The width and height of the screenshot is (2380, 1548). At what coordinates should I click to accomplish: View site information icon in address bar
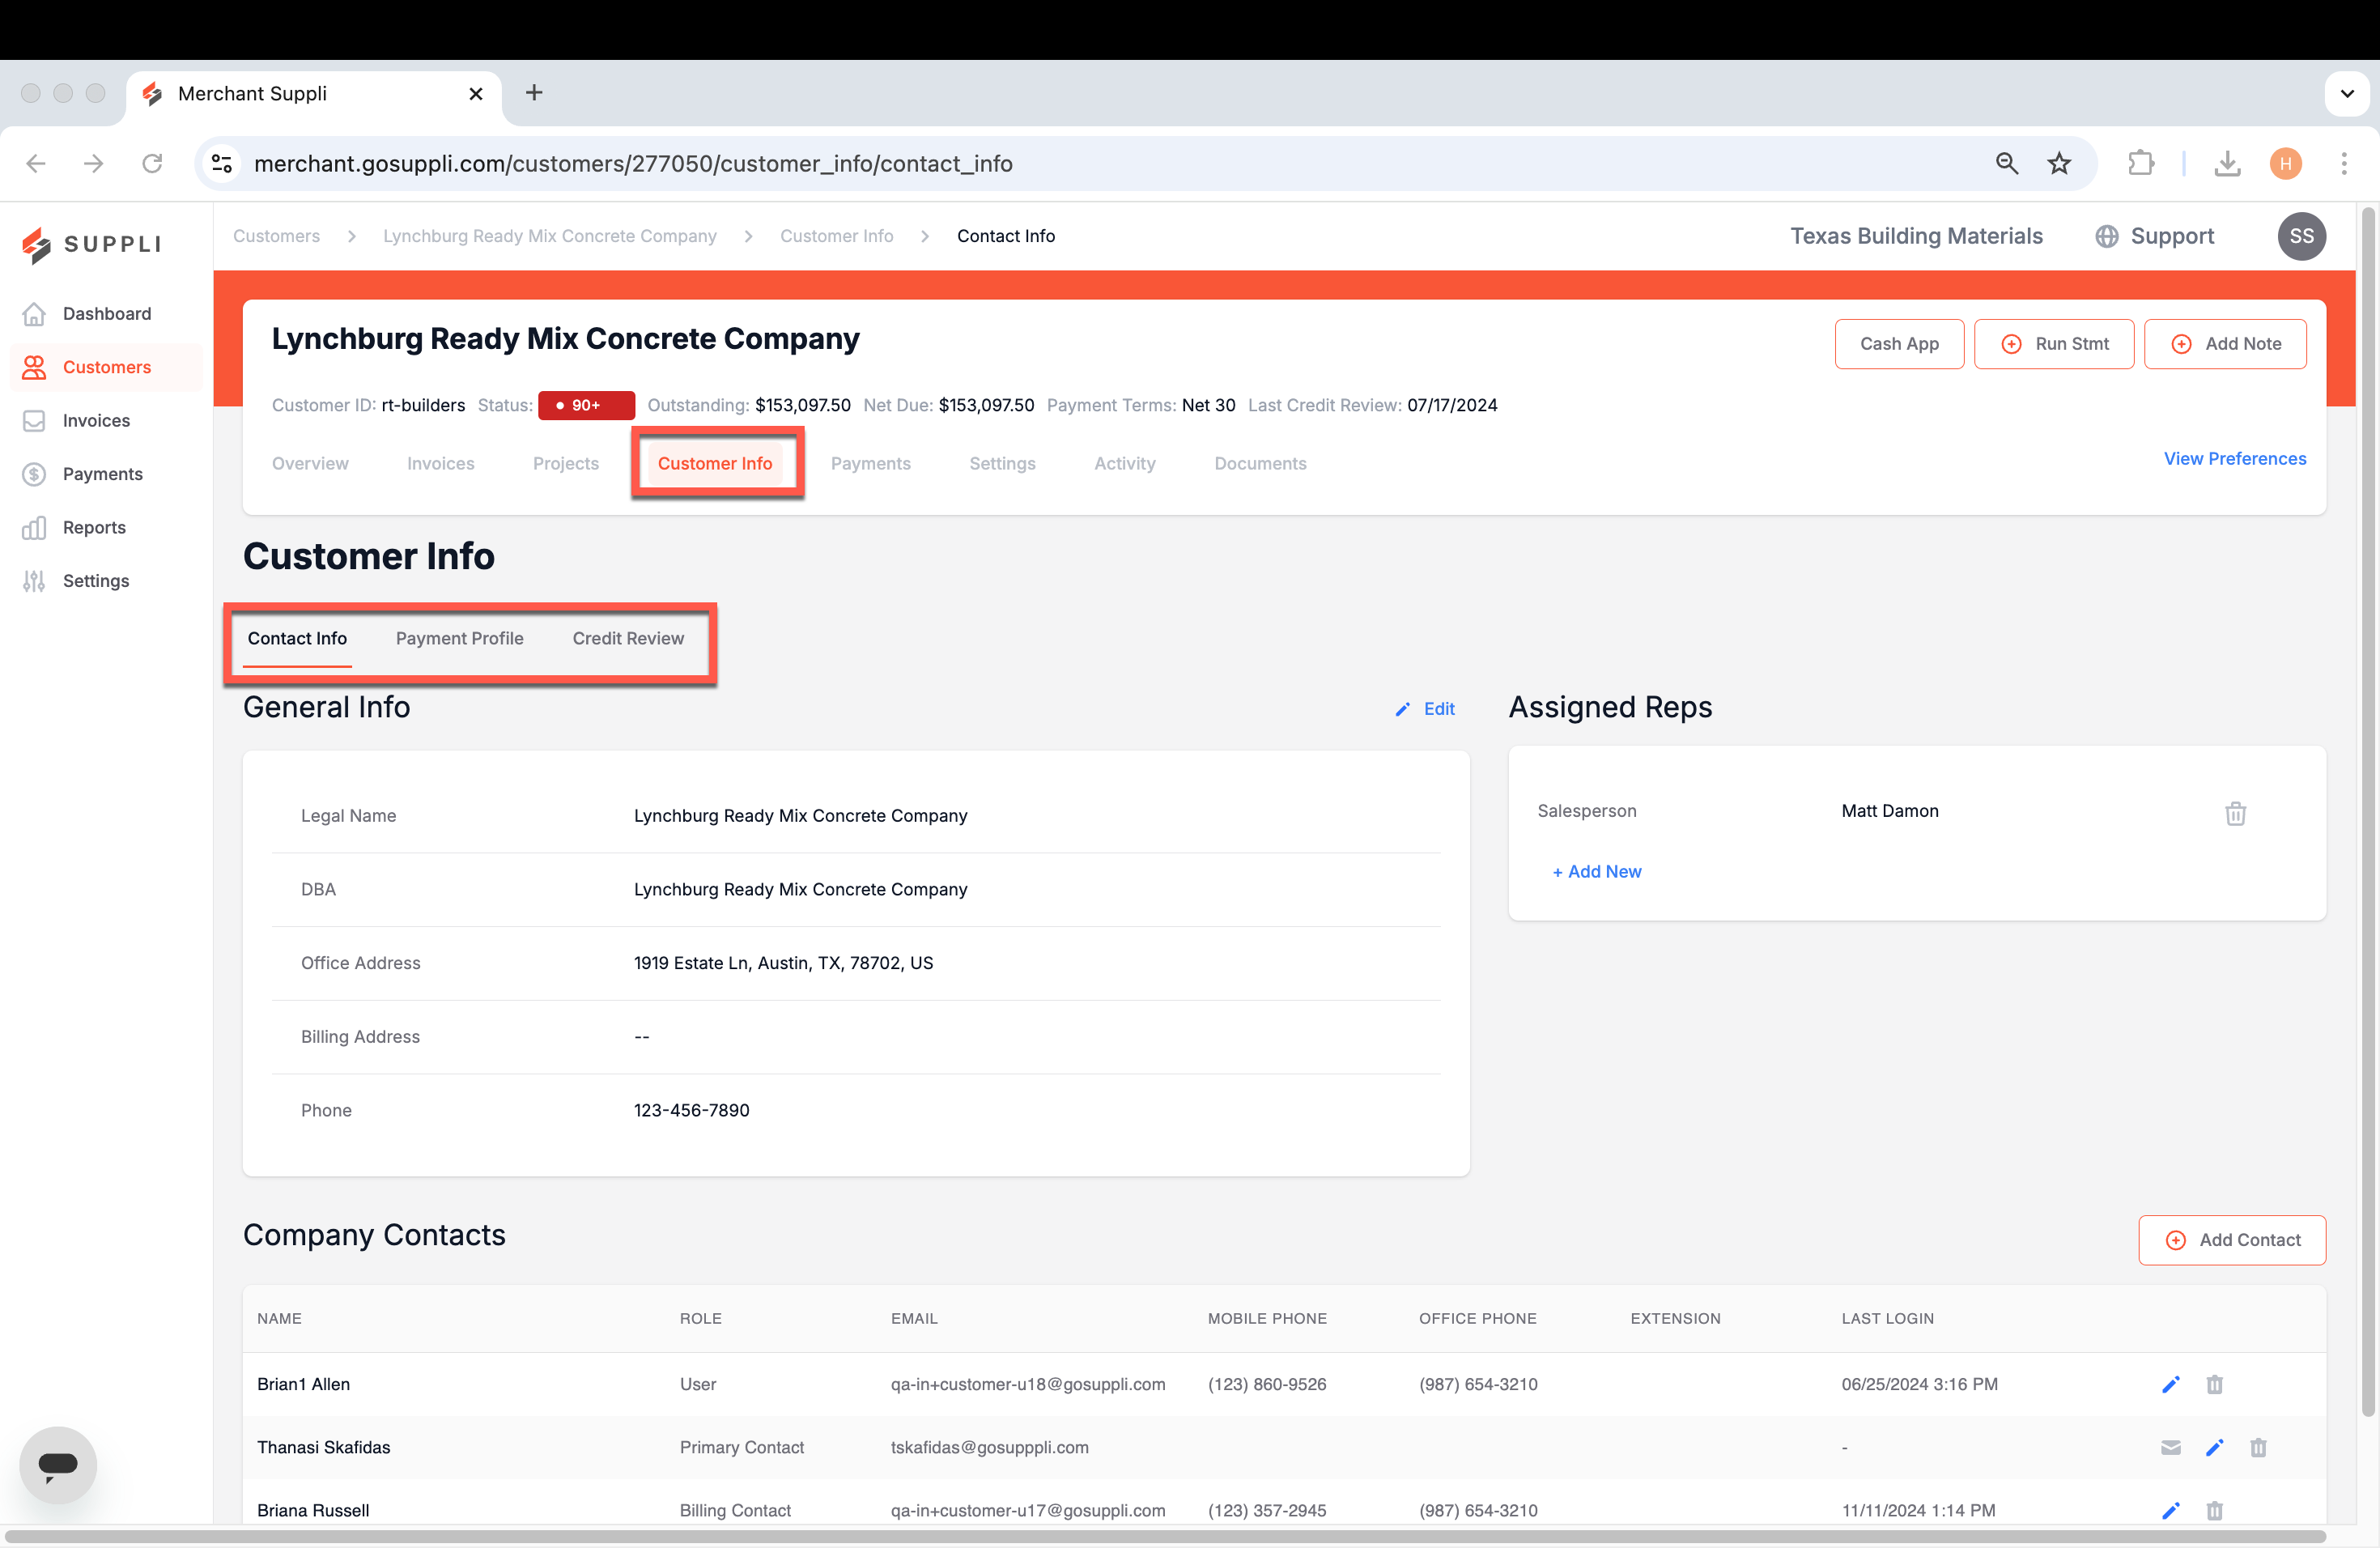[x=222, y=163]
